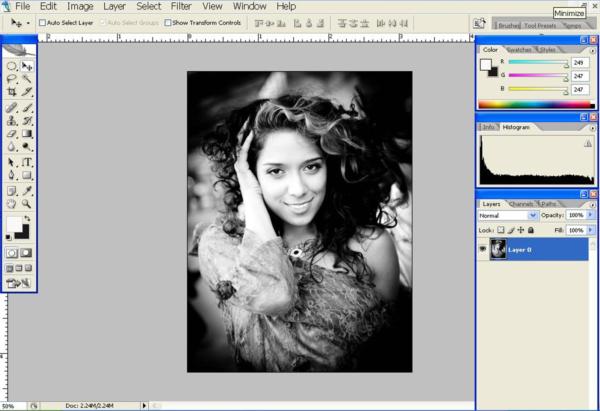Open the Histogram panel options menu arrow
Screen dimensions: 600x411
tap(593, 128)
